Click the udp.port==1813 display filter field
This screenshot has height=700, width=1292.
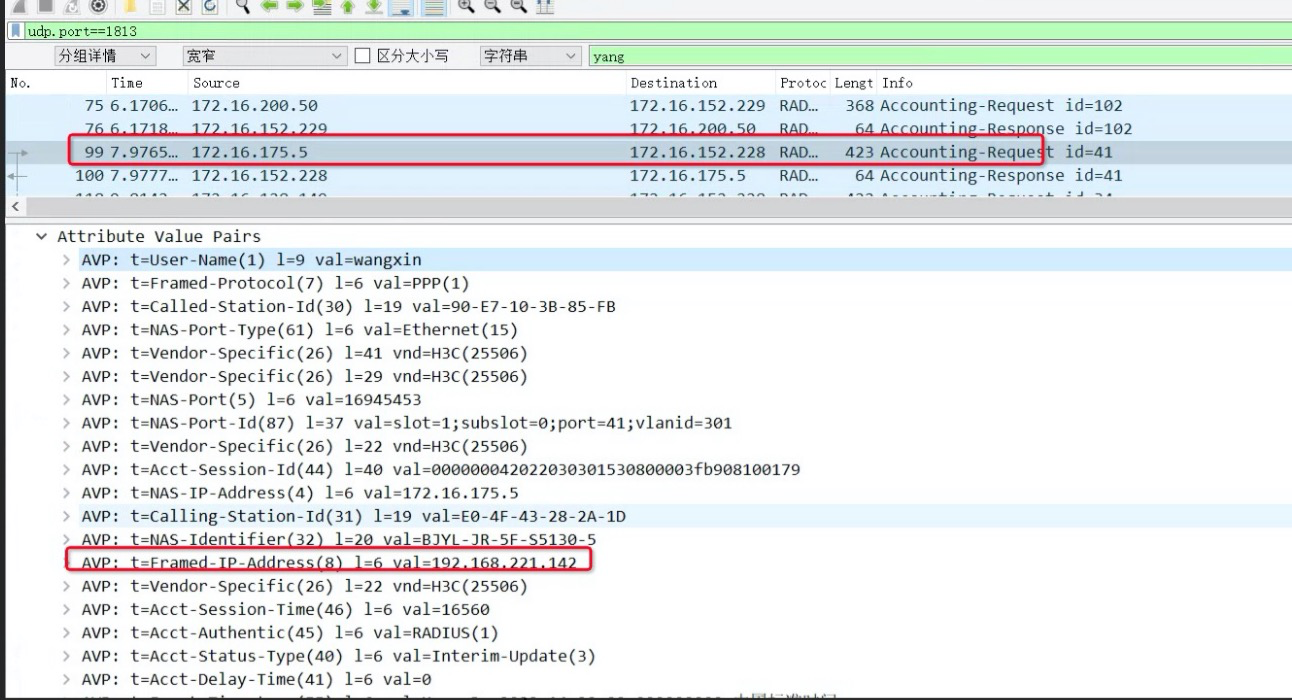click(x=658, y=31)
